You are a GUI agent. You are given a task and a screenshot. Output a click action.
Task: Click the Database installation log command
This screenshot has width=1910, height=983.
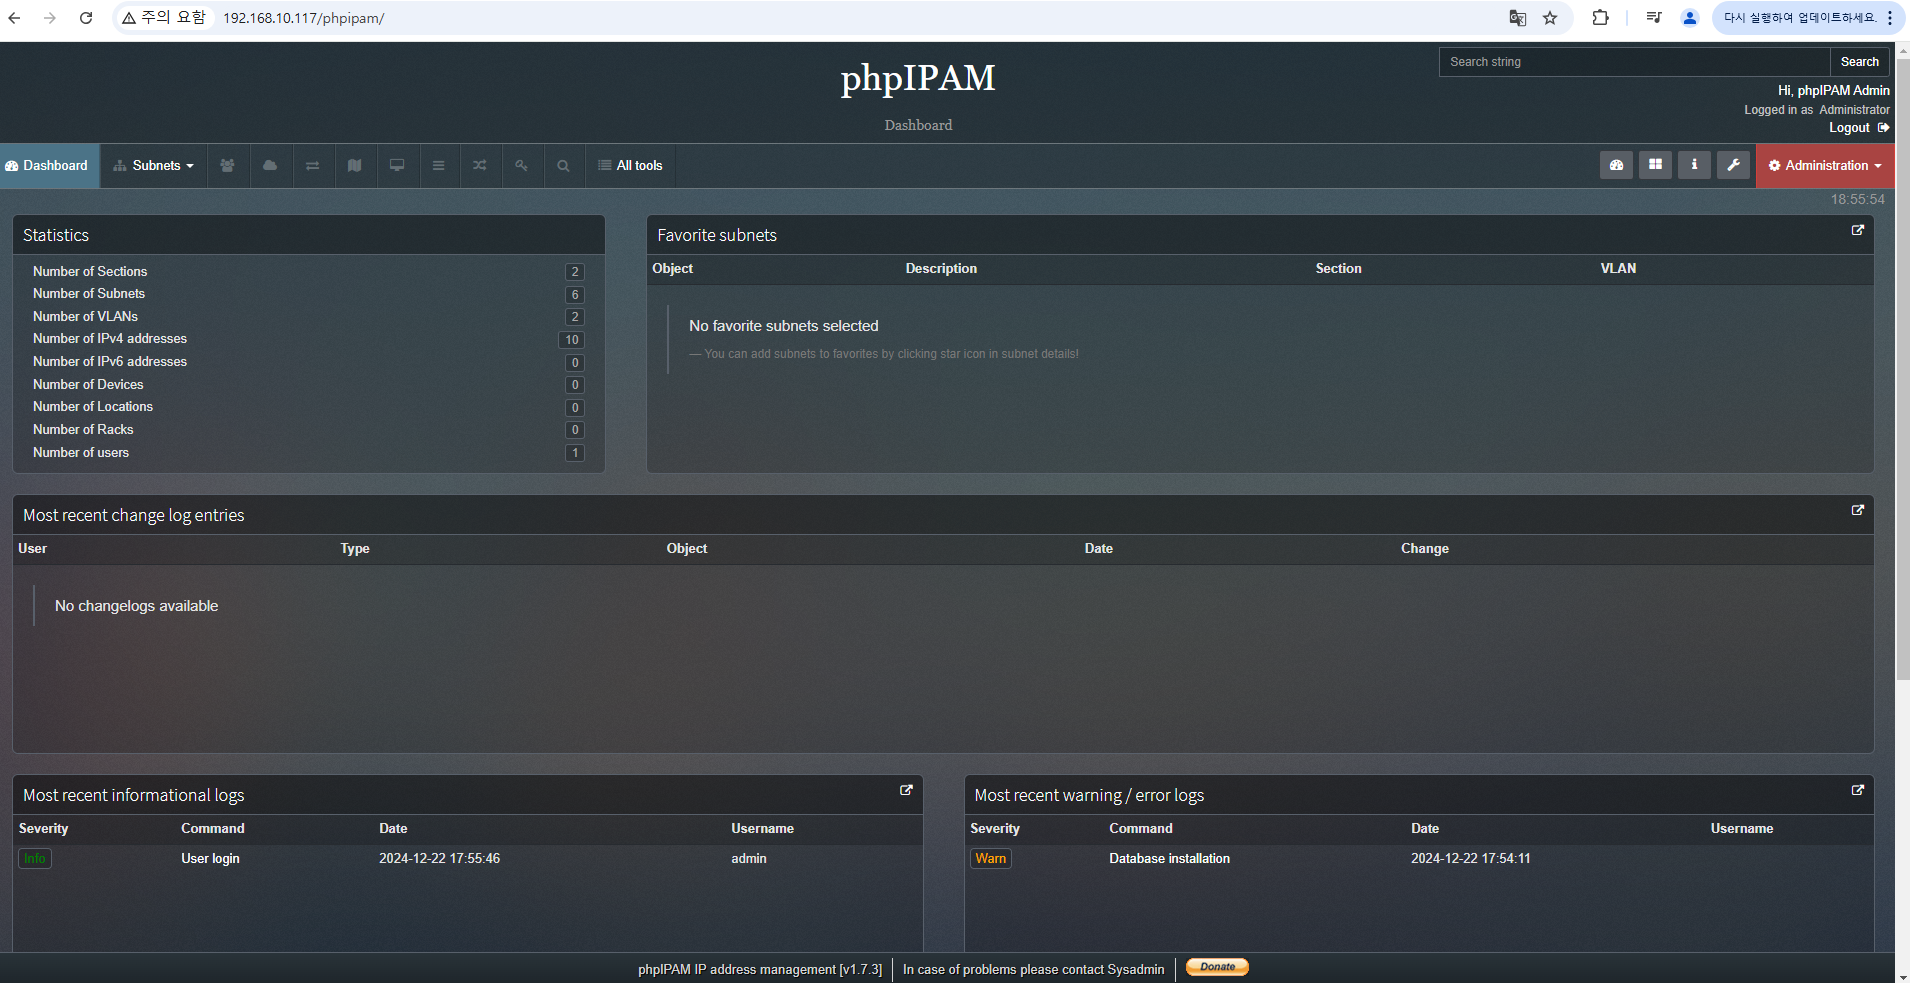tap(1169, 859)
